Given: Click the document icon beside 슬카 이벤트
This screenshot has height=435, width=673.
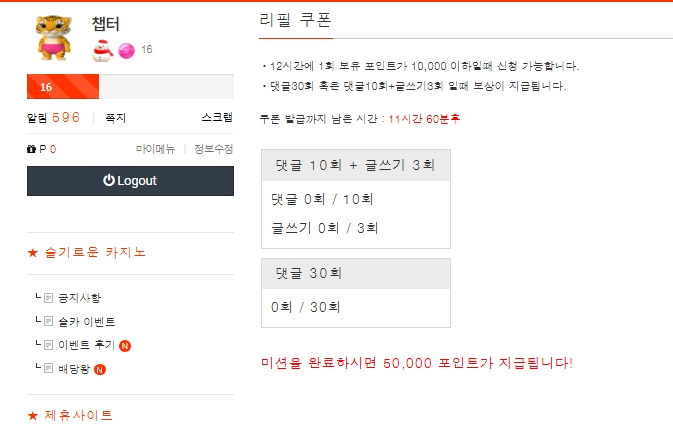Looking at the screenshot, I should pos(48,322).
